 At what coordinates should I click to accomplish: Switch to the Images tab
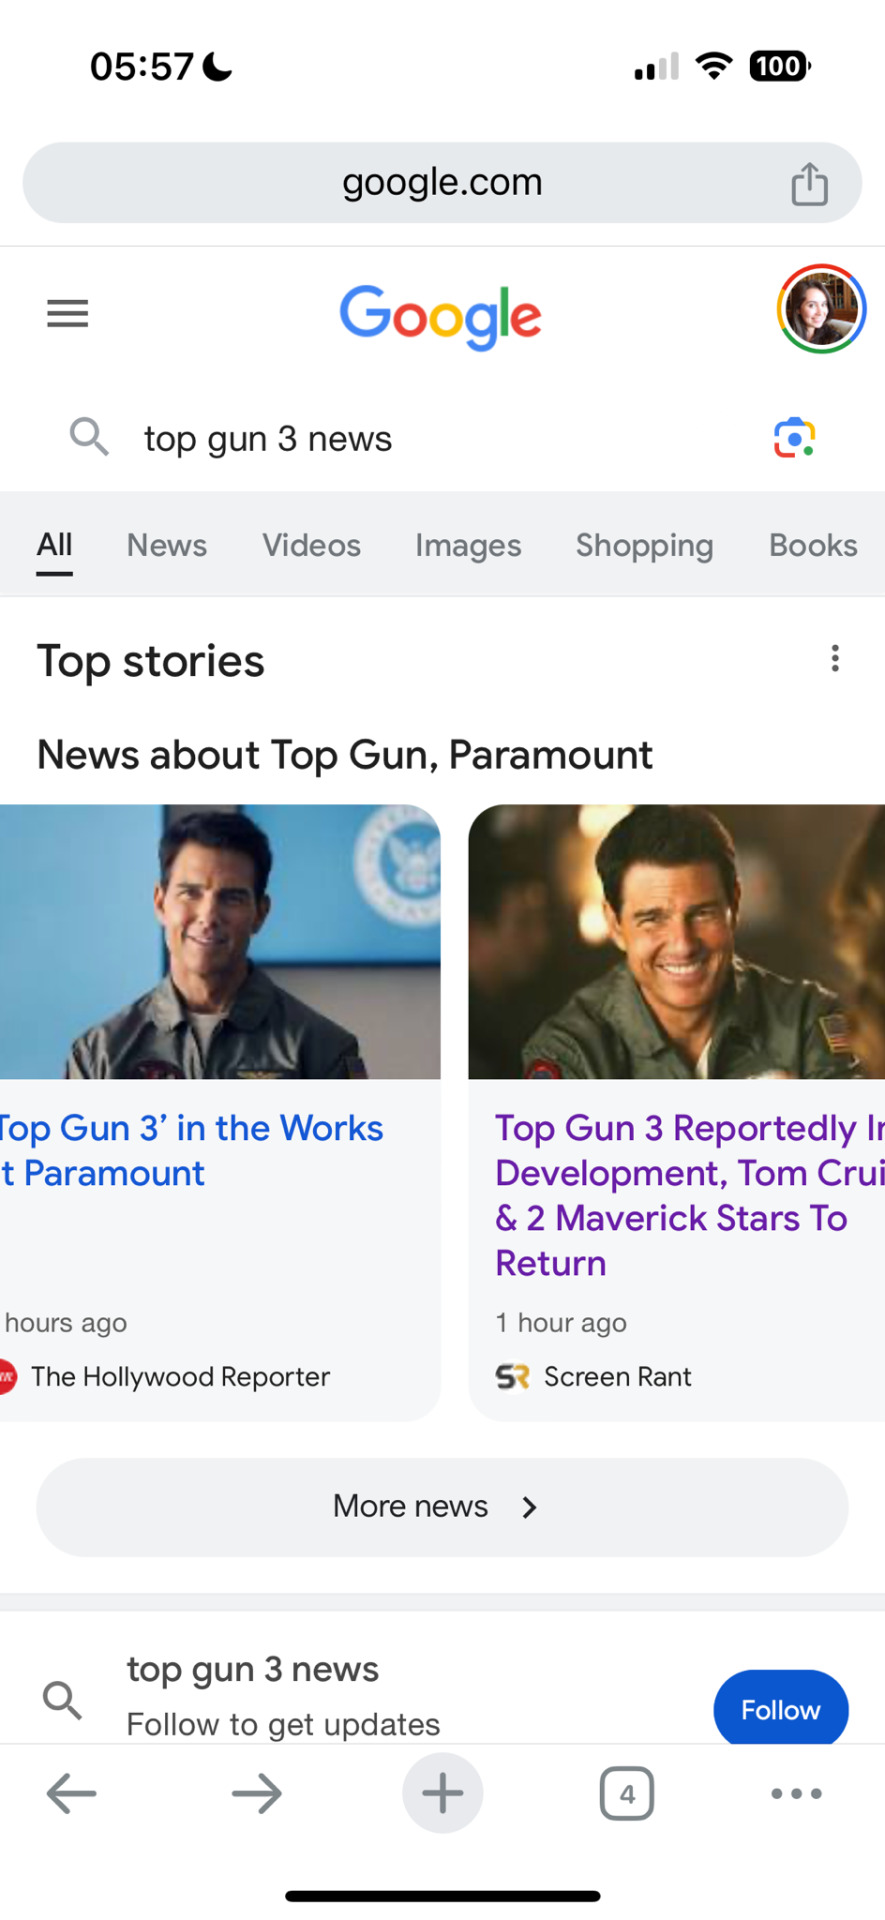coord(468,545)
